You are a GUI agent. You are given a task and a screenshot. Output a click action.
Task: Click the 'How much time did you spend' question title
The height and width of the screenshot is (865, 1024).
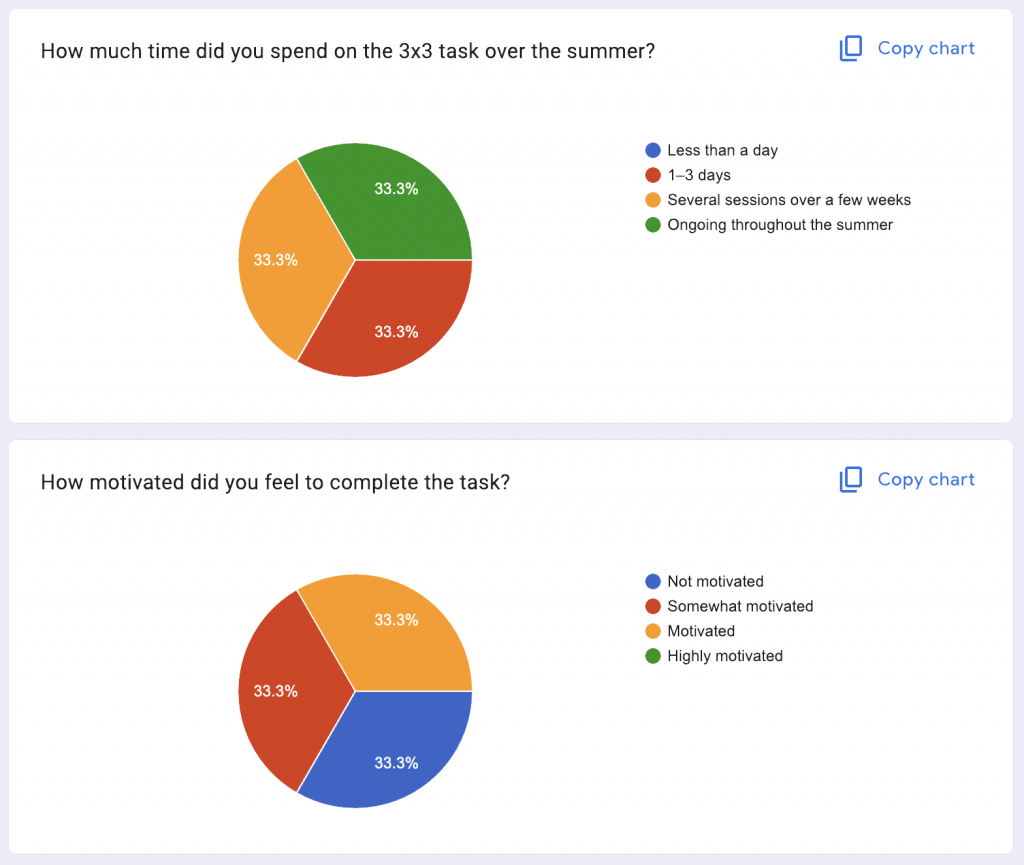tap(347, 50)
